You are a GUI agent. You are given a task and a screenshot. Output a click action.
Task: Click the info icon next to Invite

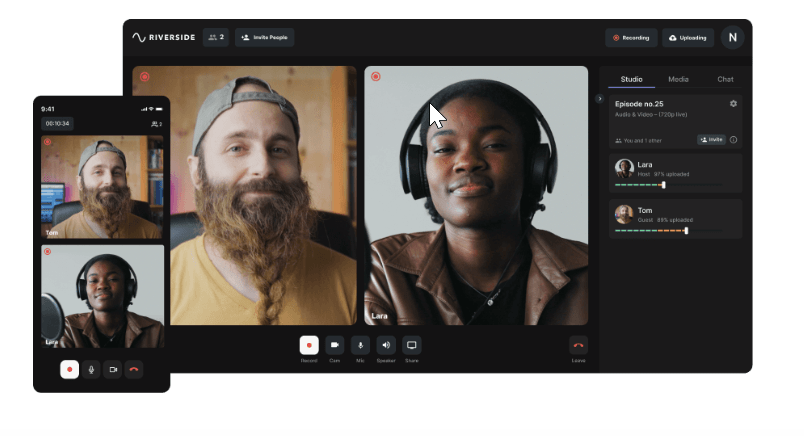(x=733, y=140)
